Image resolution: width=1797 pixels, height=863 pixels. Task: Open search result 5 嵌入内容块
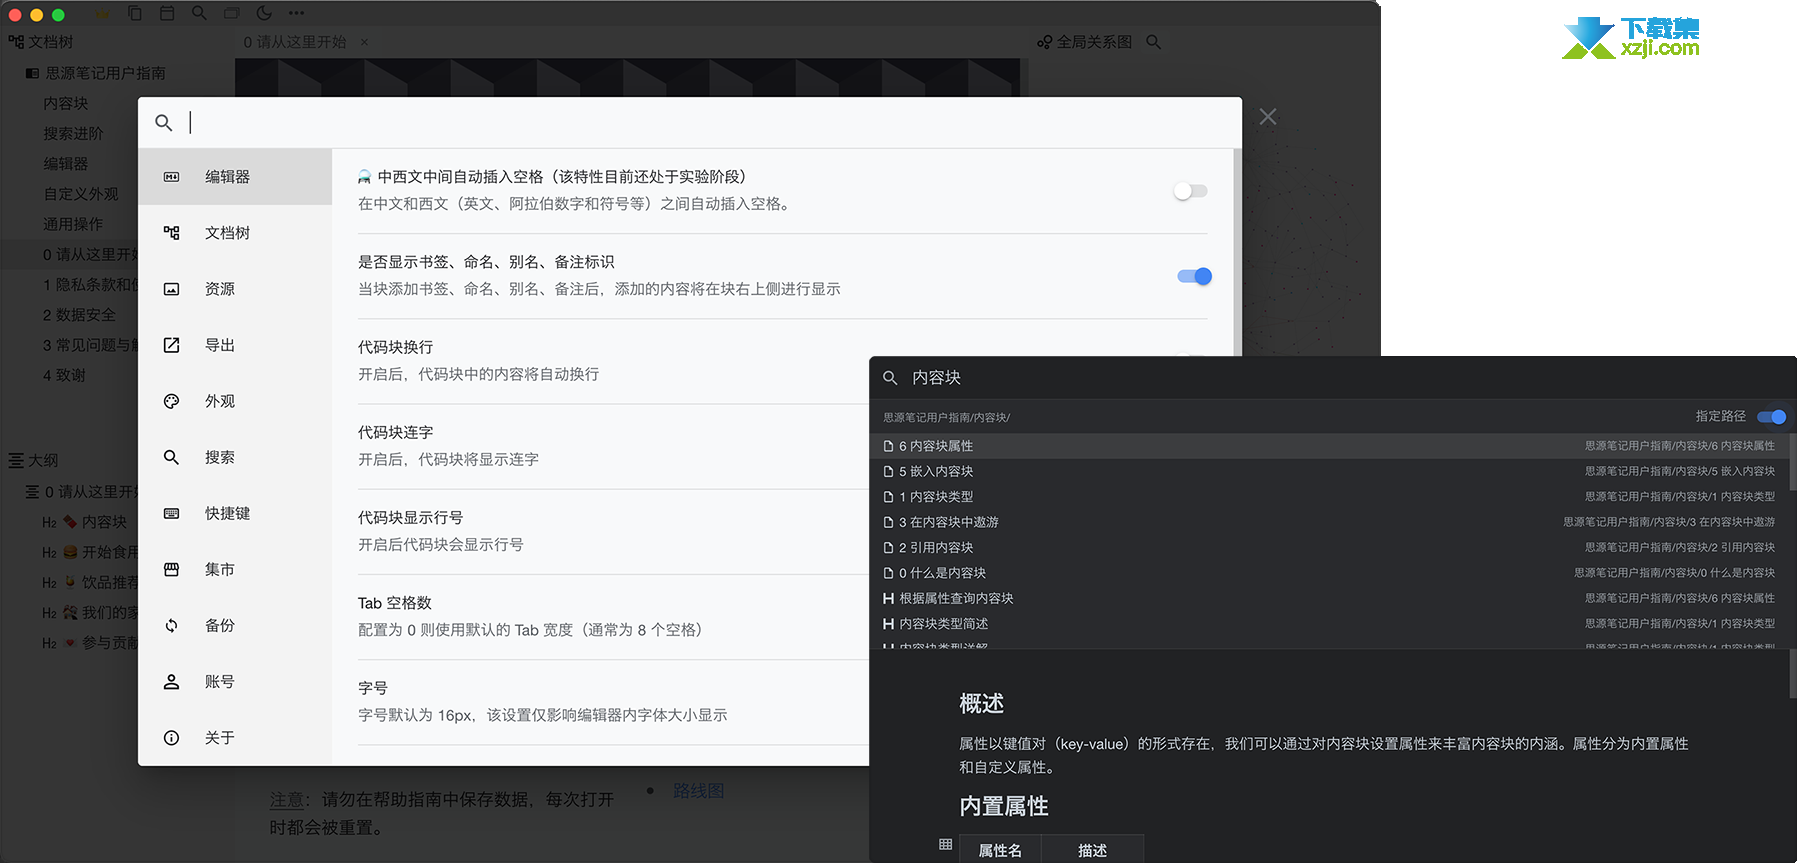coord(1330,471)
